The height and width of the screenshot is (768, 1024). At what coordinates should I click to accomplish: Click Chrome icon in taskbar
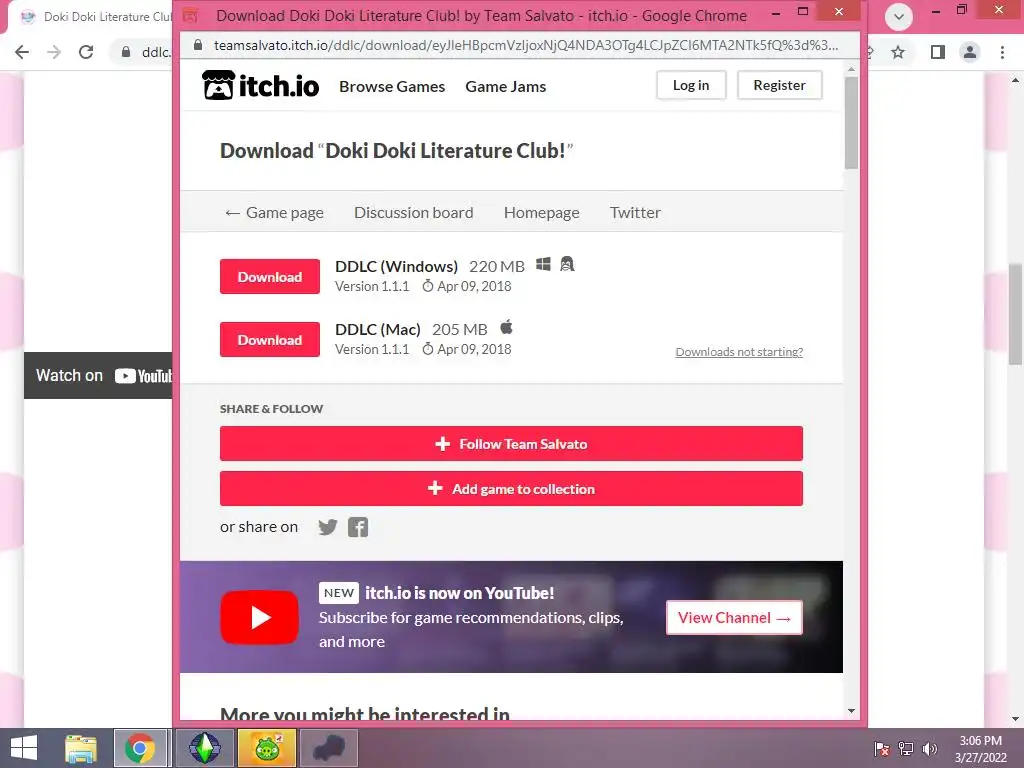(x=140, y=748)
